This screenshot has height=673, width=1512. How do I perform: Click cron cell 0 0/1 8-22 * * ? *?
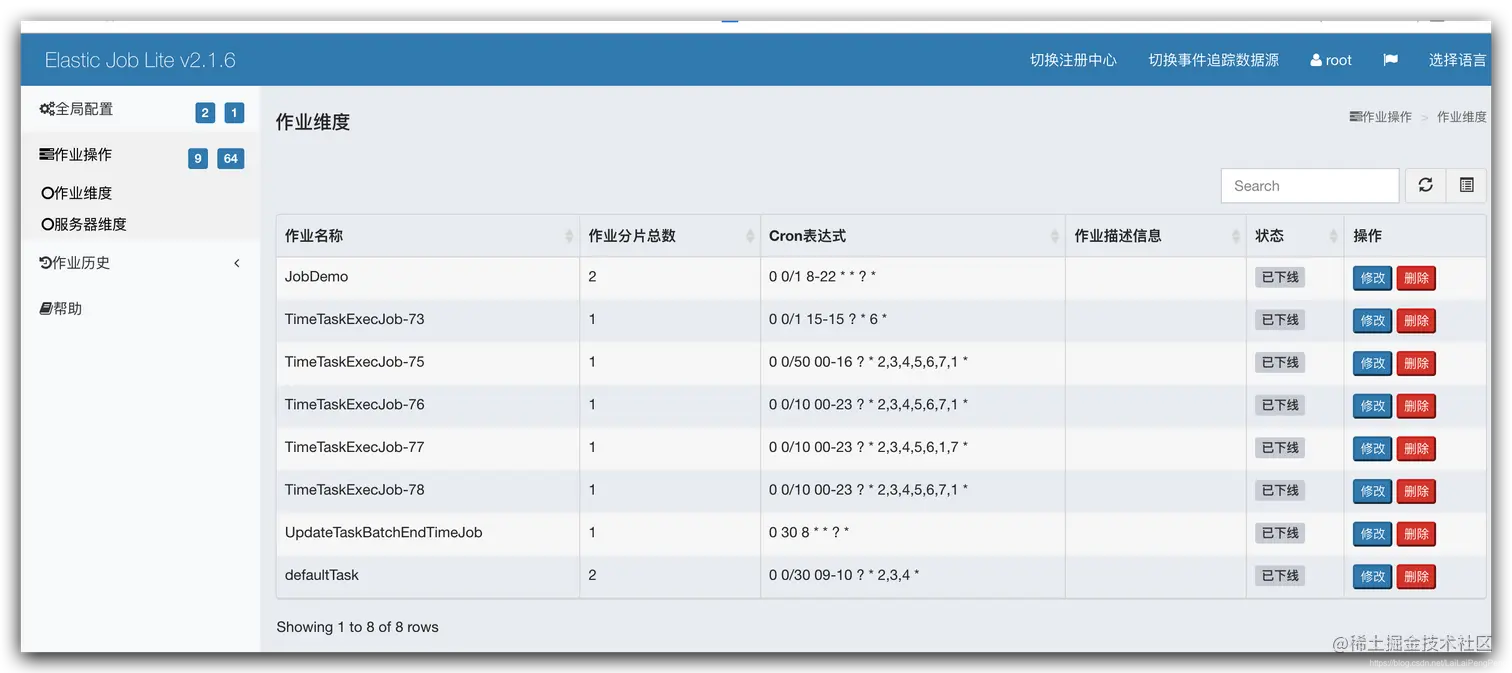(x=913, y=277)
